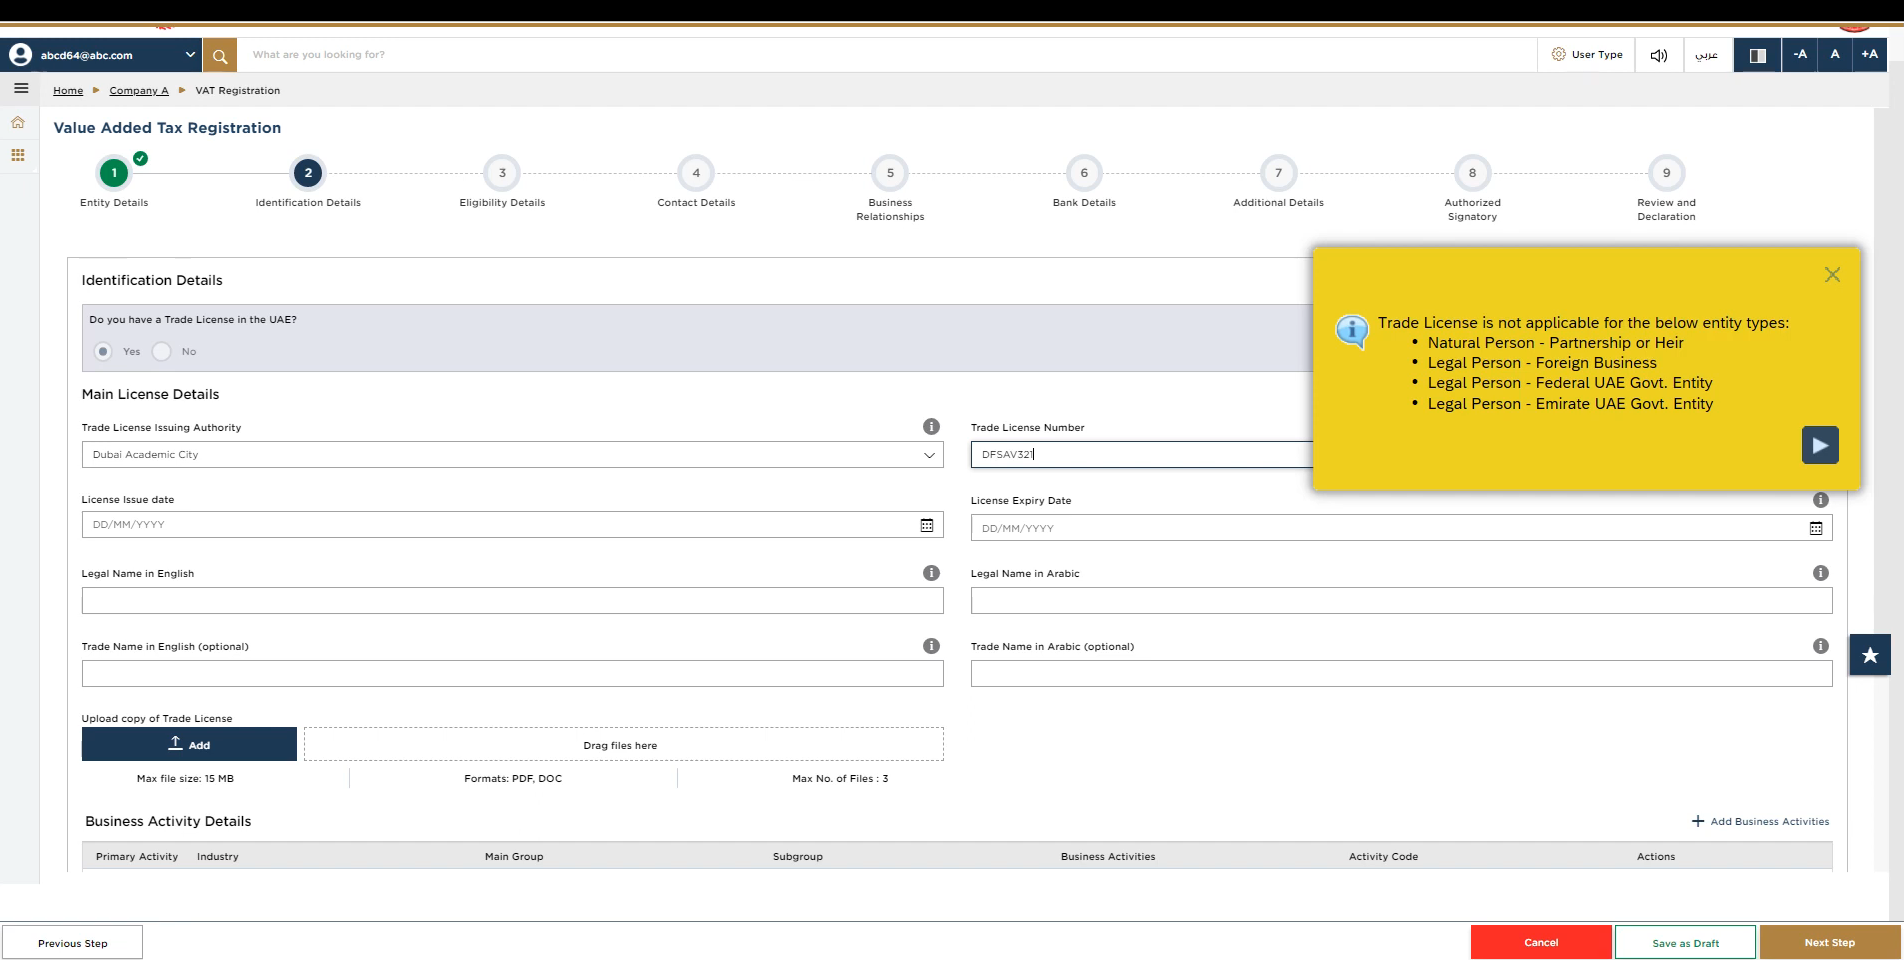Screen dimensions: 1904x960
Task: Click the Home sidebar icon
Action: [18, 122]
